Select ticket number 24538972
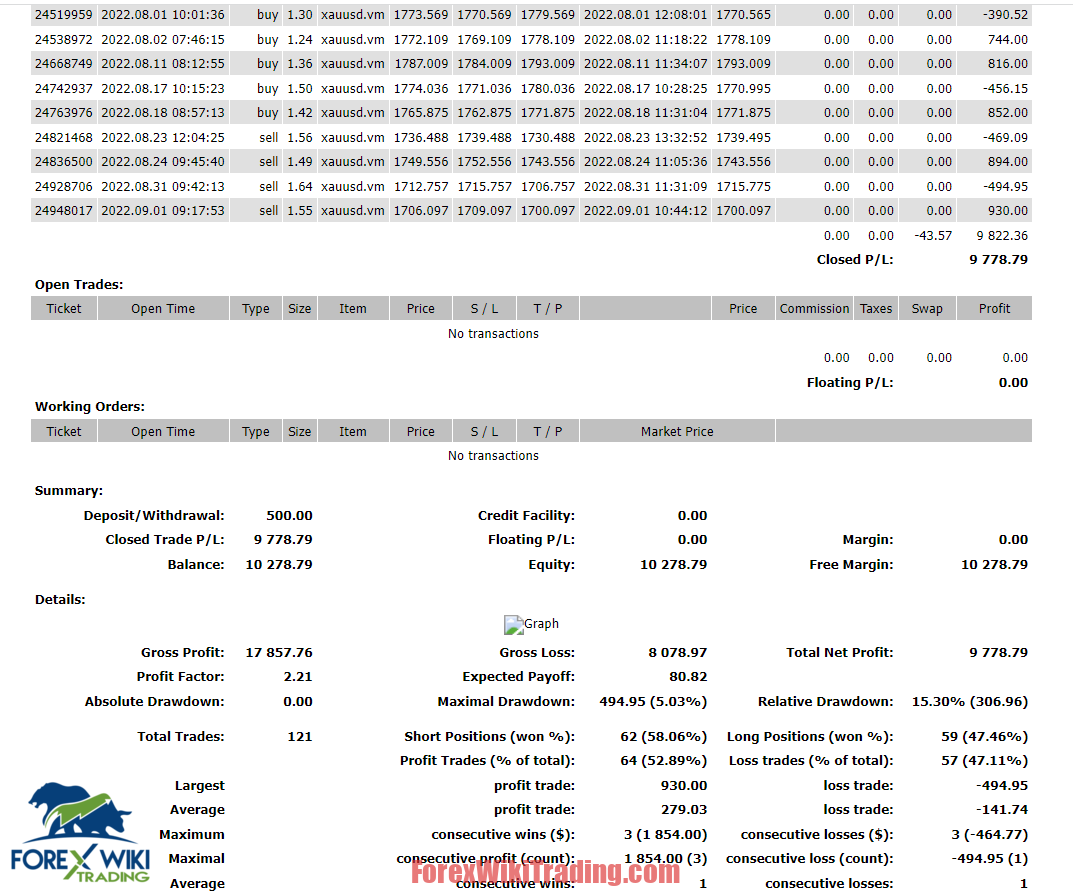 pos(64,40)
